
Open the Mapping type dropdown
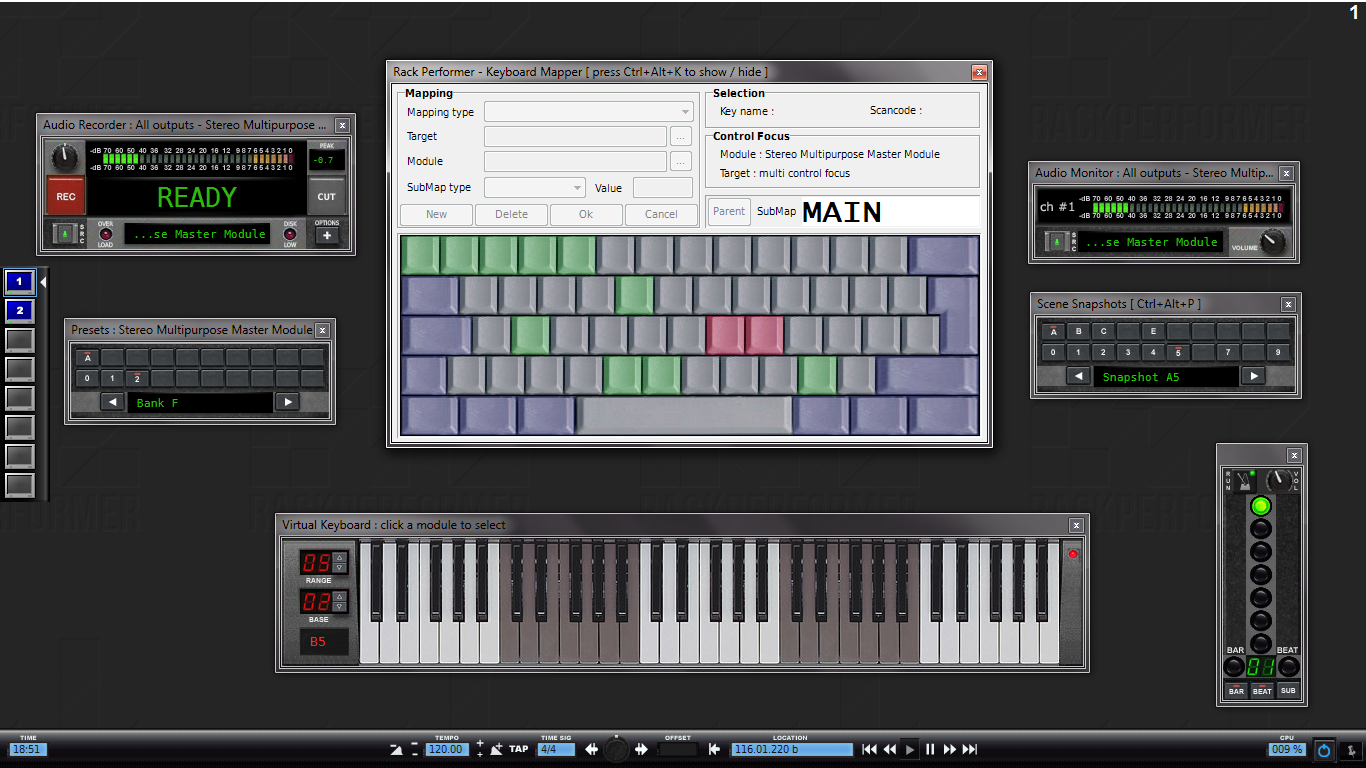[588, 112]
